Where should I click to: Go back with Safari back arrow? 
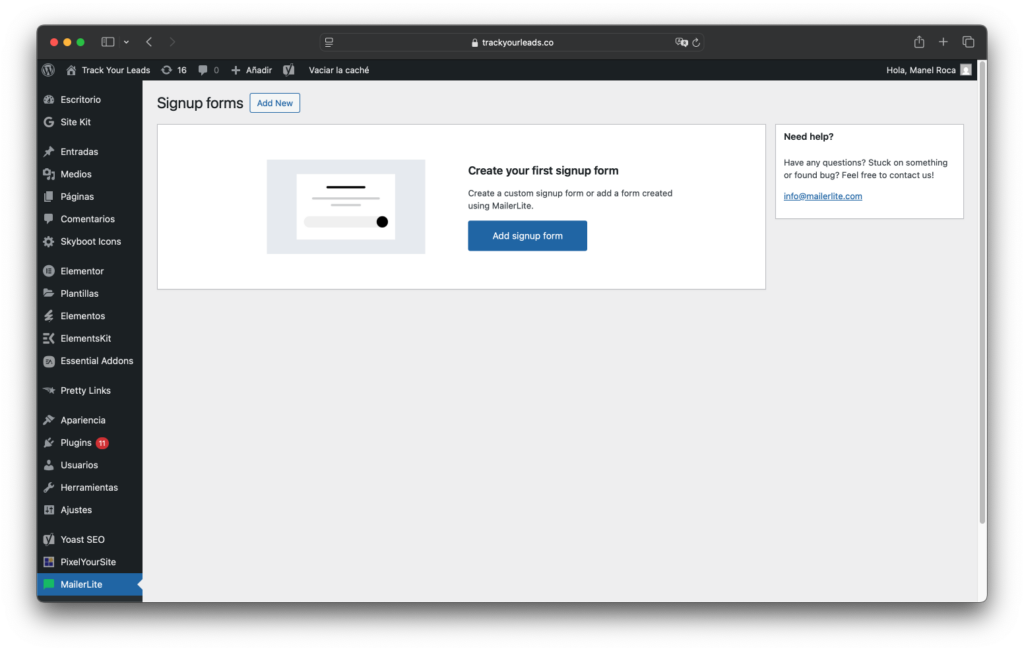[x=150, y=42]
